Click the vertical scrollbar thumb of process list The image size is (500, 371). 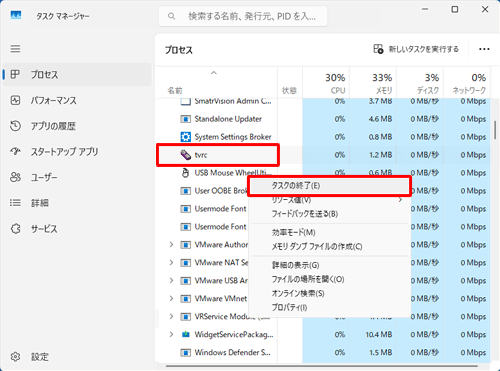tap(495, 130)
